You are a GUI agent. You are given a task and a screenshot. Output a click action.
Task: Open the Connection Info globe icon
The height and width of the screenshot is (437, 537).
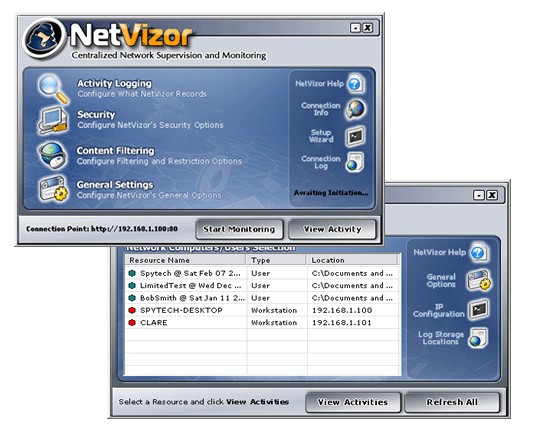[x=355, y=110]
